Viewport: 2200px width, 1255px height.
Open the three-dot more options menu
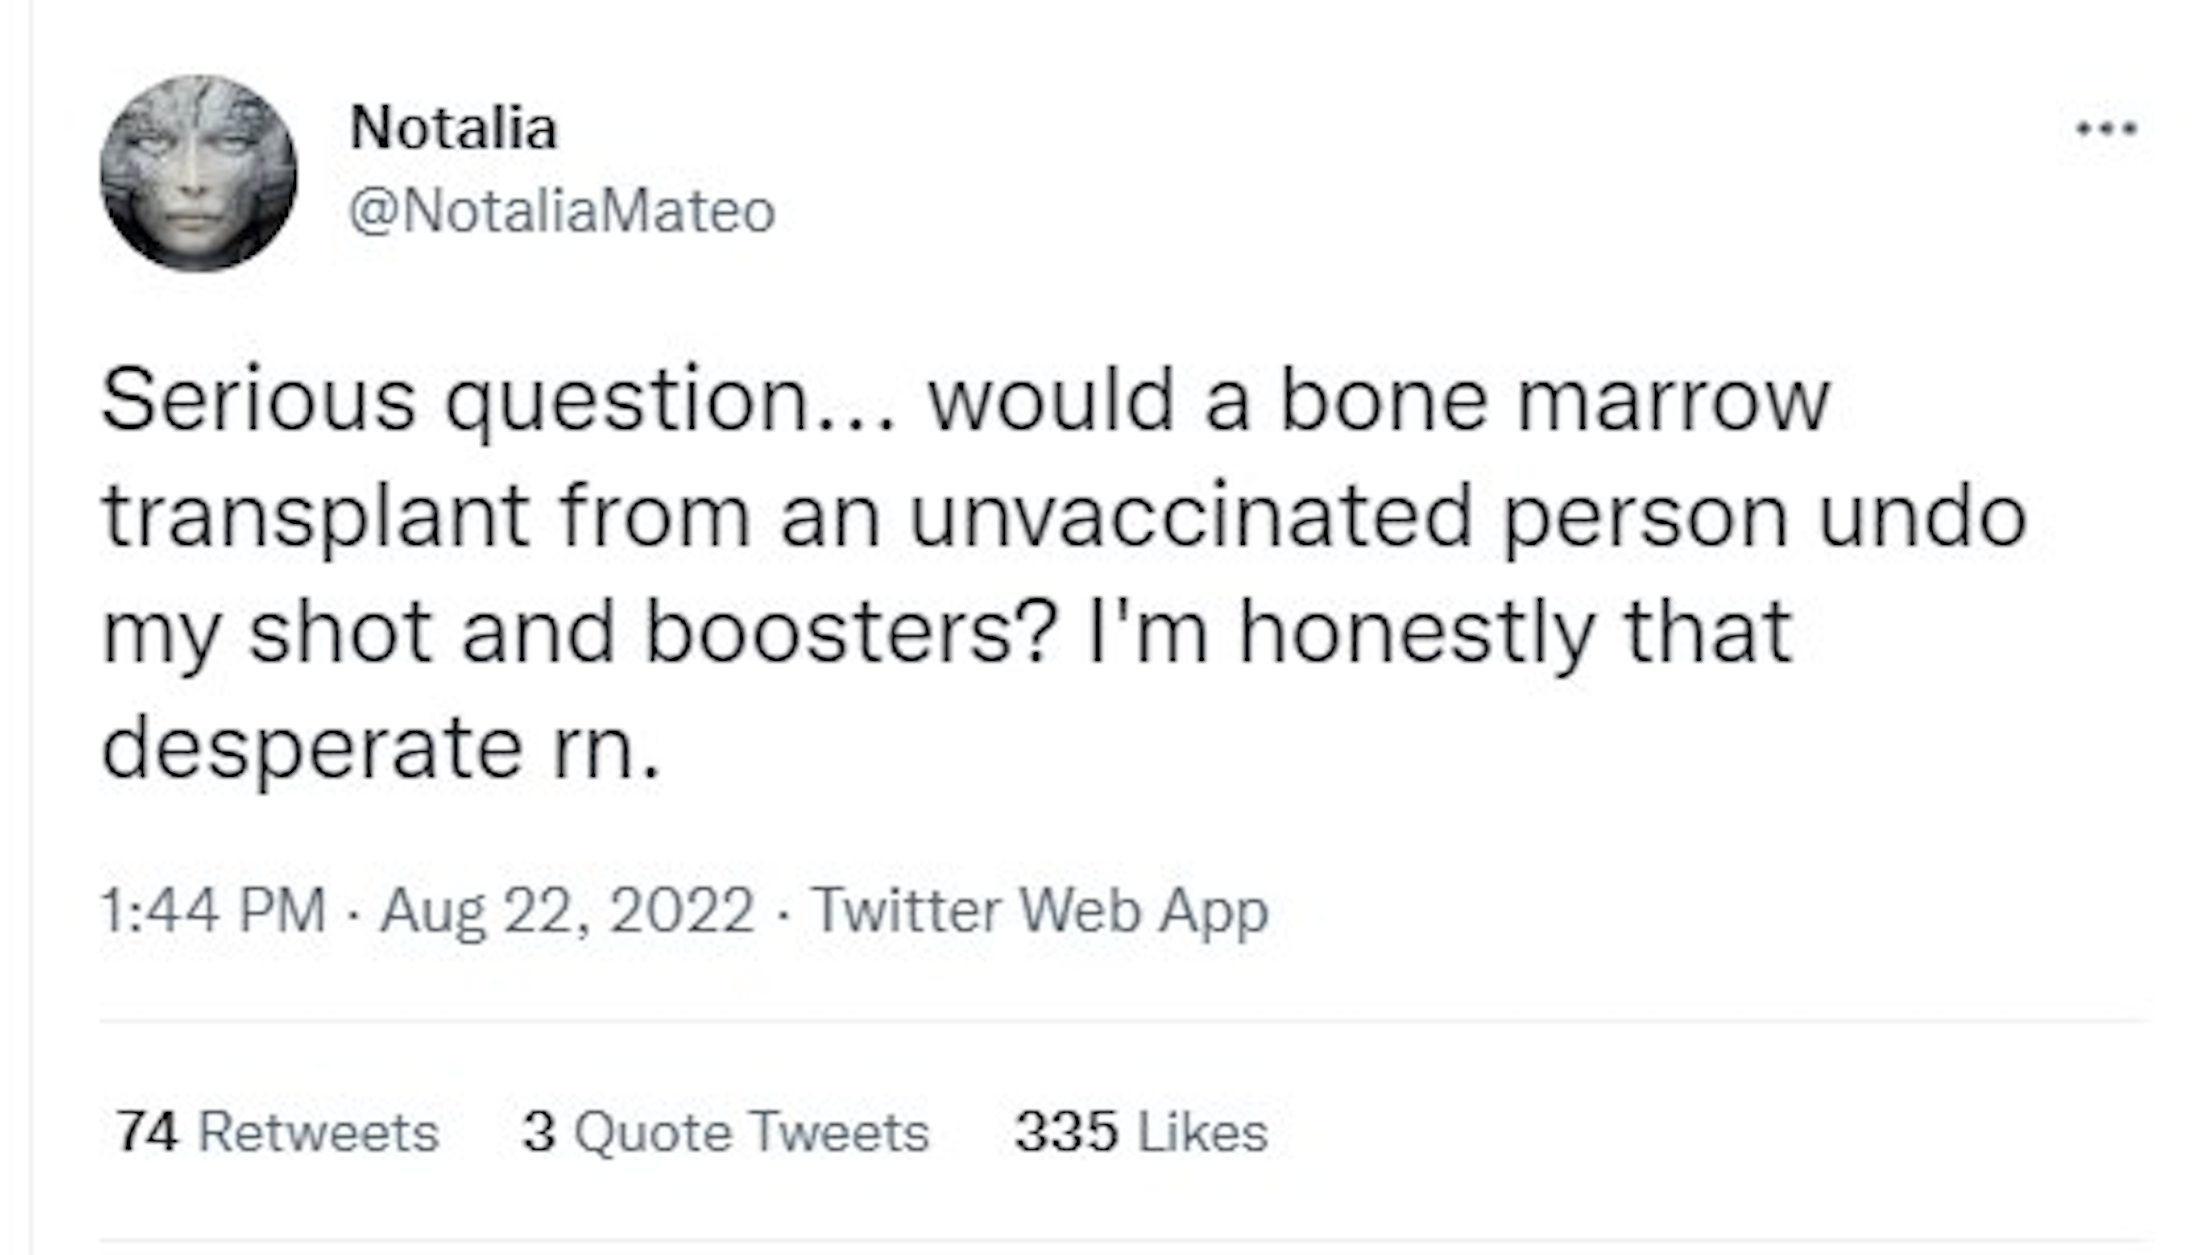pos(2106,128)
